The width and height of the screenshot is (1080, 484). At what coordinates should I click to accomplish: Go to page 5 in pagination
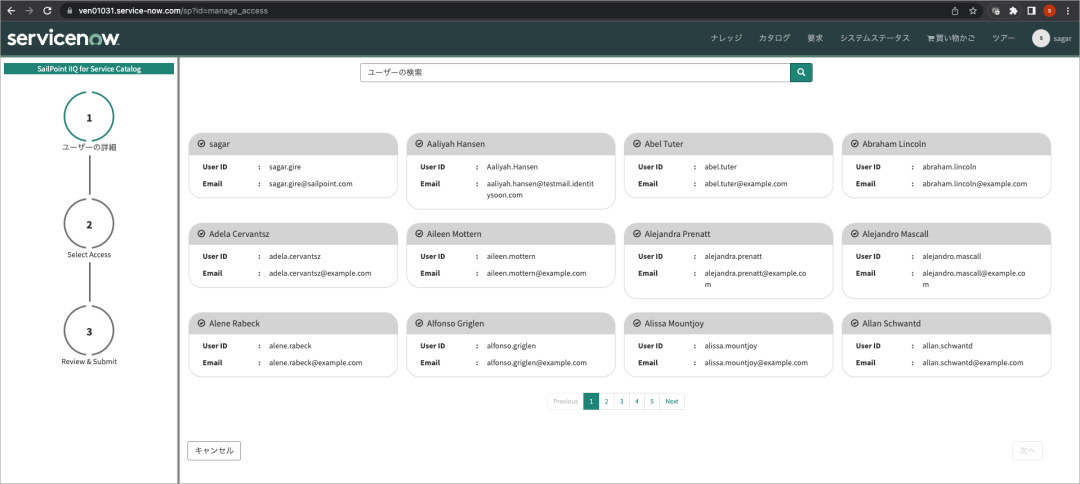coord(652,401)
